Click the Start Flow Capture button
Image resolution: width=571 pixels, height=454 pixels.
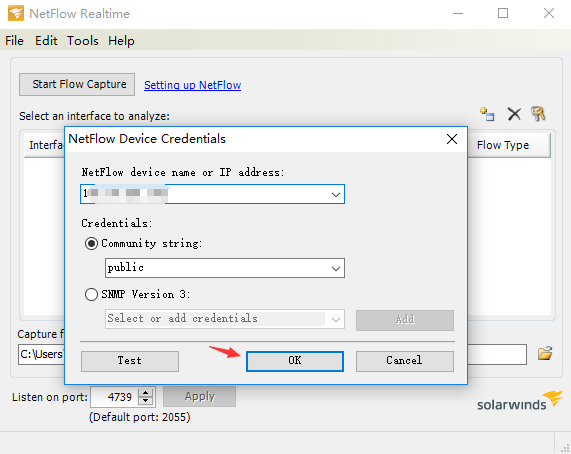coord(77,84)
